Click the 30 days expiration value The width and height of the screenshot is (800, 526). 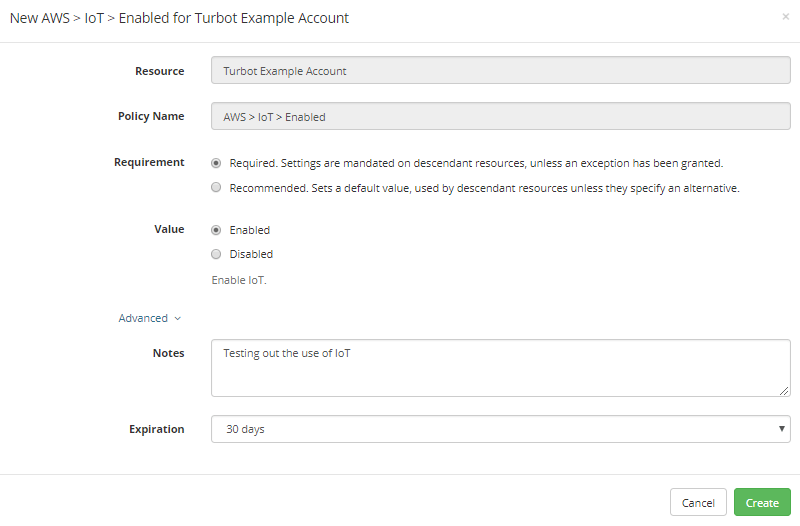(x=245, y=429)
